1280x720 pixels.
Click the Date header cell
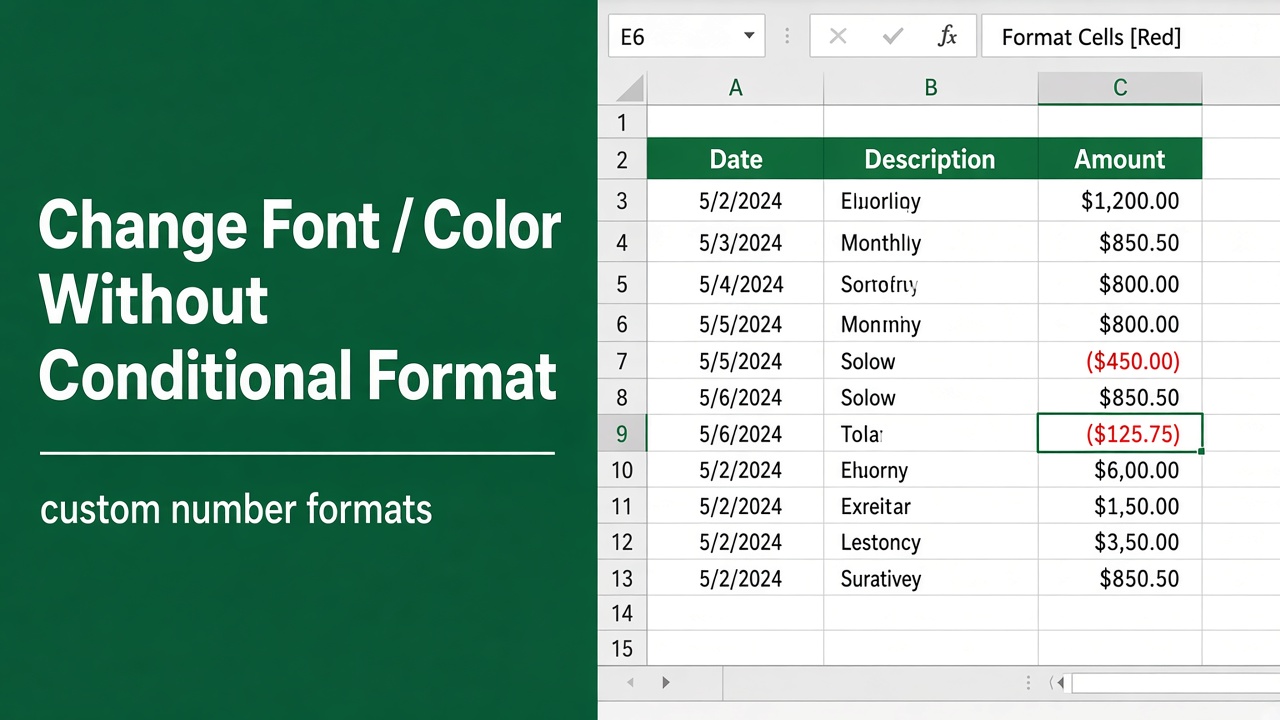(735, 159)
